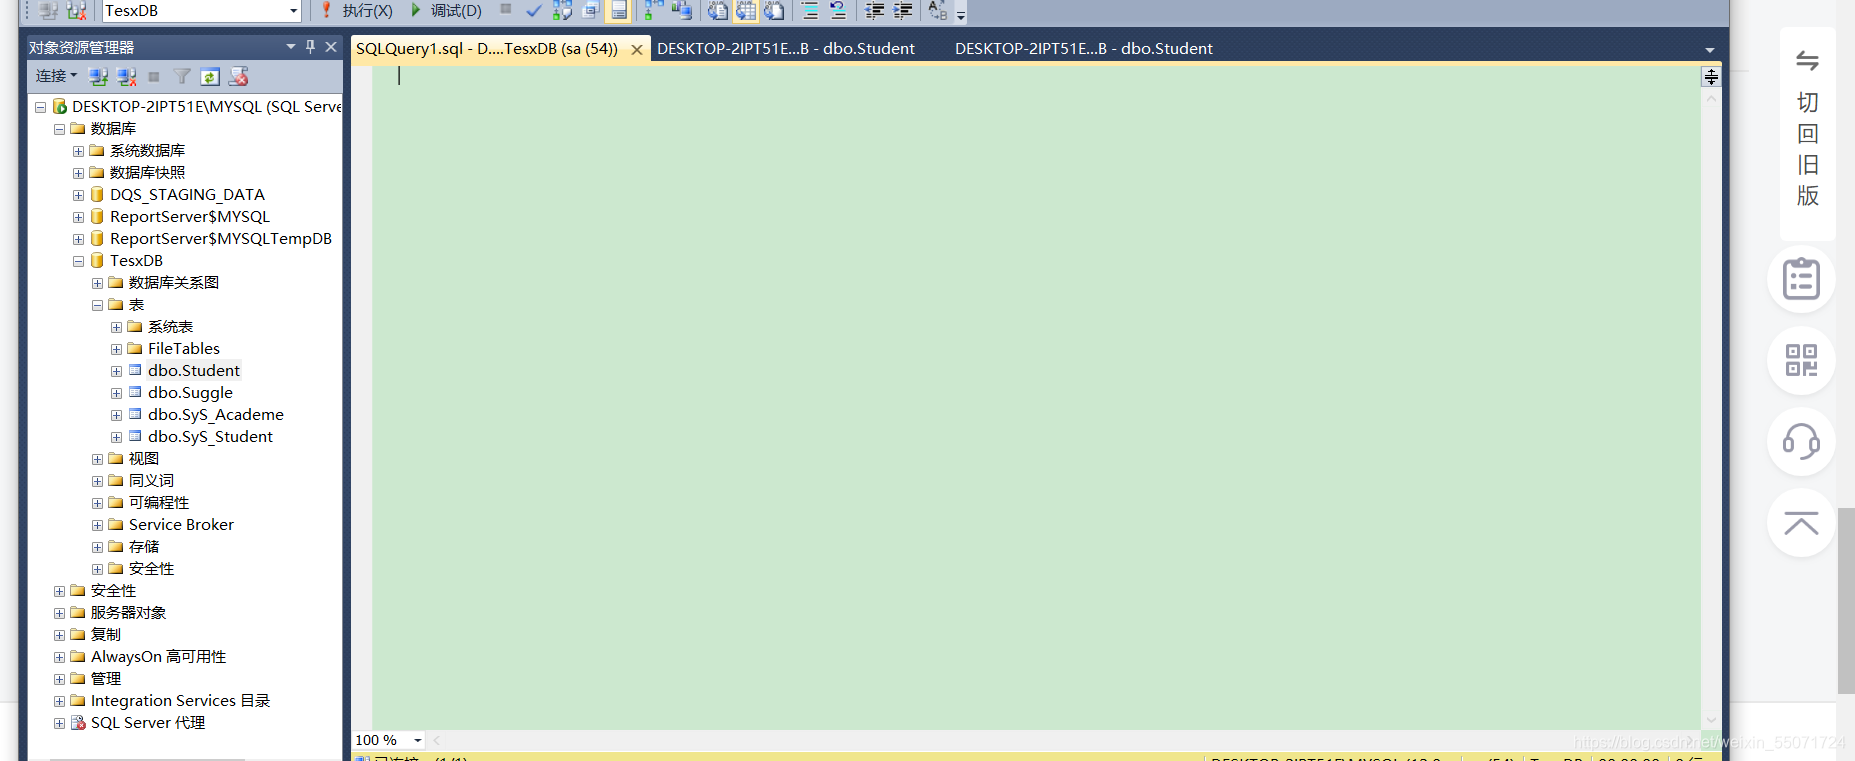Click the 执行(X) execute button
Image resolution: width=1855 pixels, height=761 pixels.
(x=357, y=11)
